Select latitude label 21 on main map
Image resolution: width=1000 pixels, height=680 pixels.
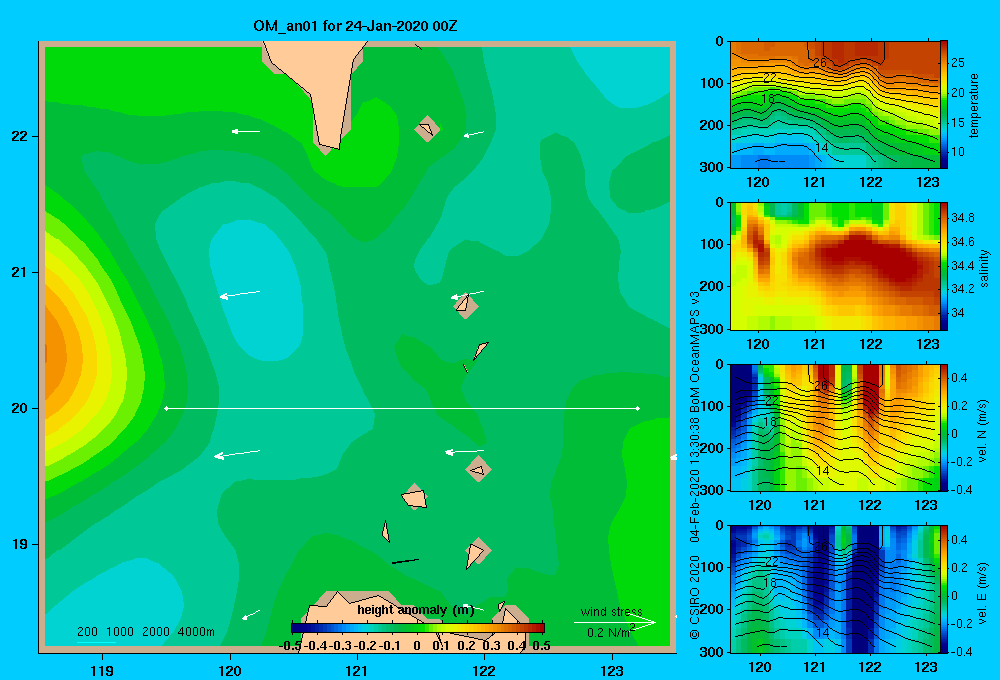coord(20,272)
